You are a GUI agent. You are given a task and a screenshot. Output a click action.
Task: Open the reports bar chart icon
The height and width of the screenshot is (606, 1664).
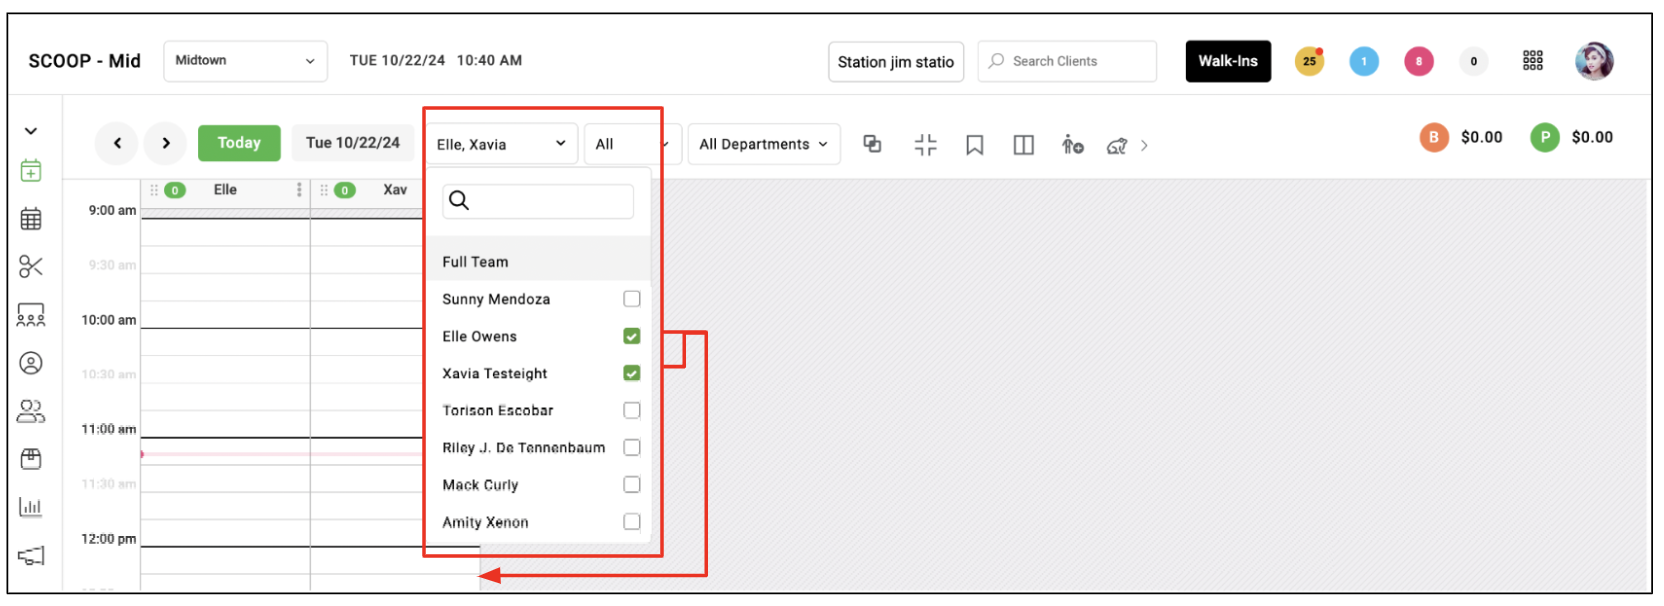(31, 507)
